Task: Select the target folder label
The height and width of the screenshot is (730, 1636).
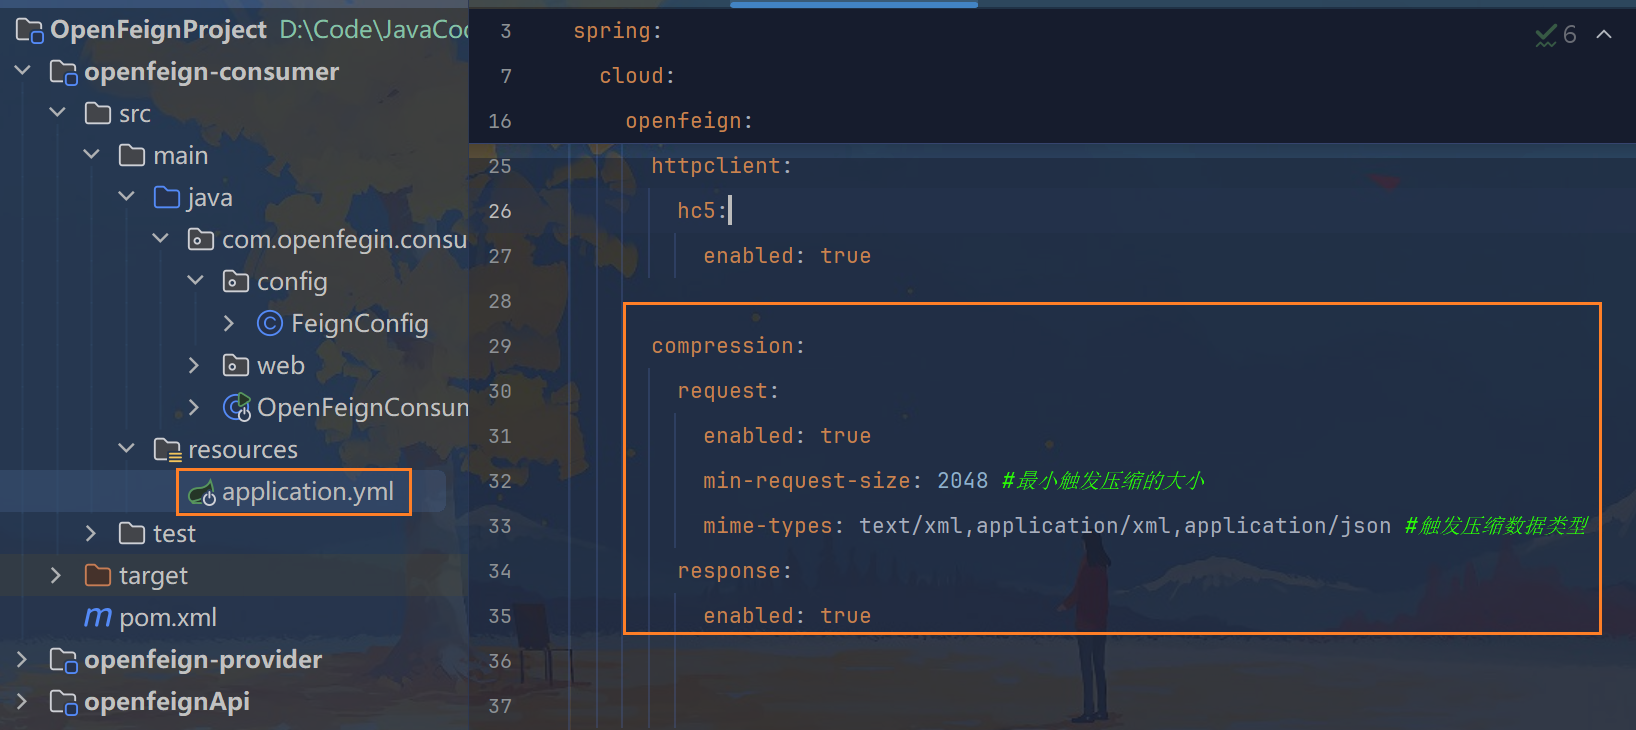Action: (153, 576)
